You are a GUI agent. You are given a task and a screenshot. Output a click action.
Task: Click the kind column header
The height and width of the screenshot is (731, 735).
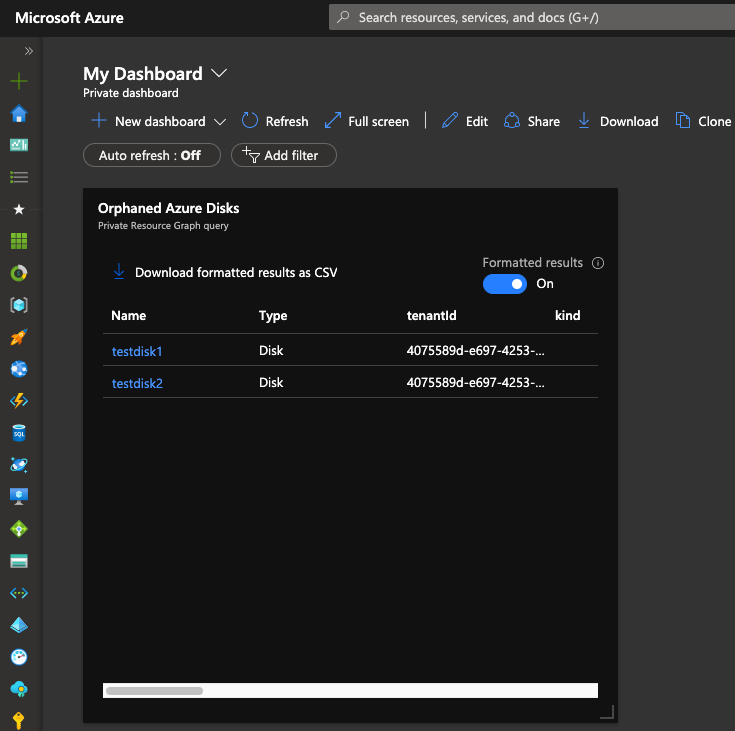tap(567, 316)
